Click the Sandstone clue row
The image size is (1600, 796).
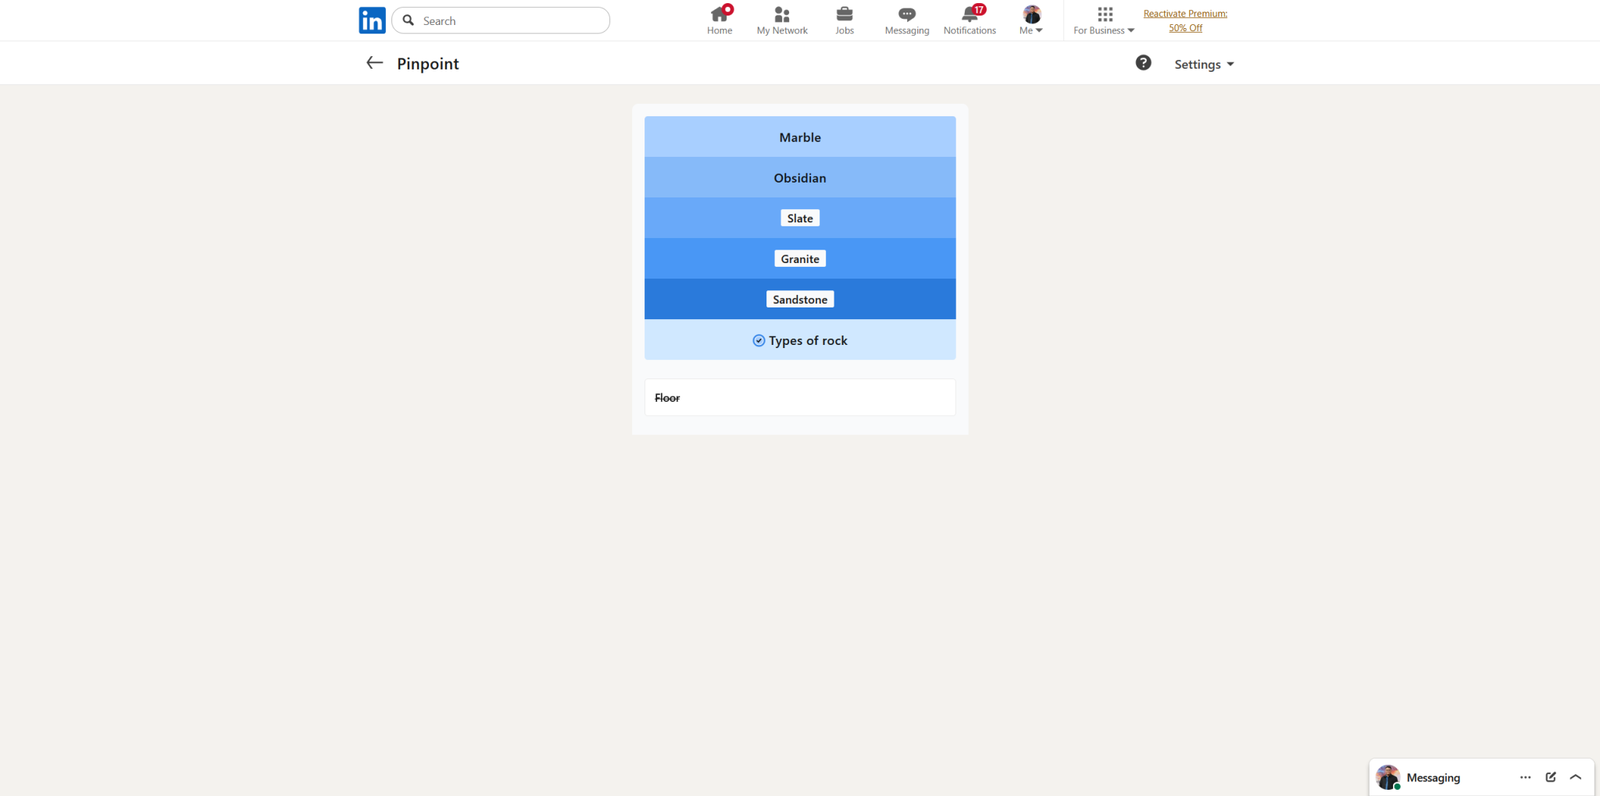click(800, 299)
